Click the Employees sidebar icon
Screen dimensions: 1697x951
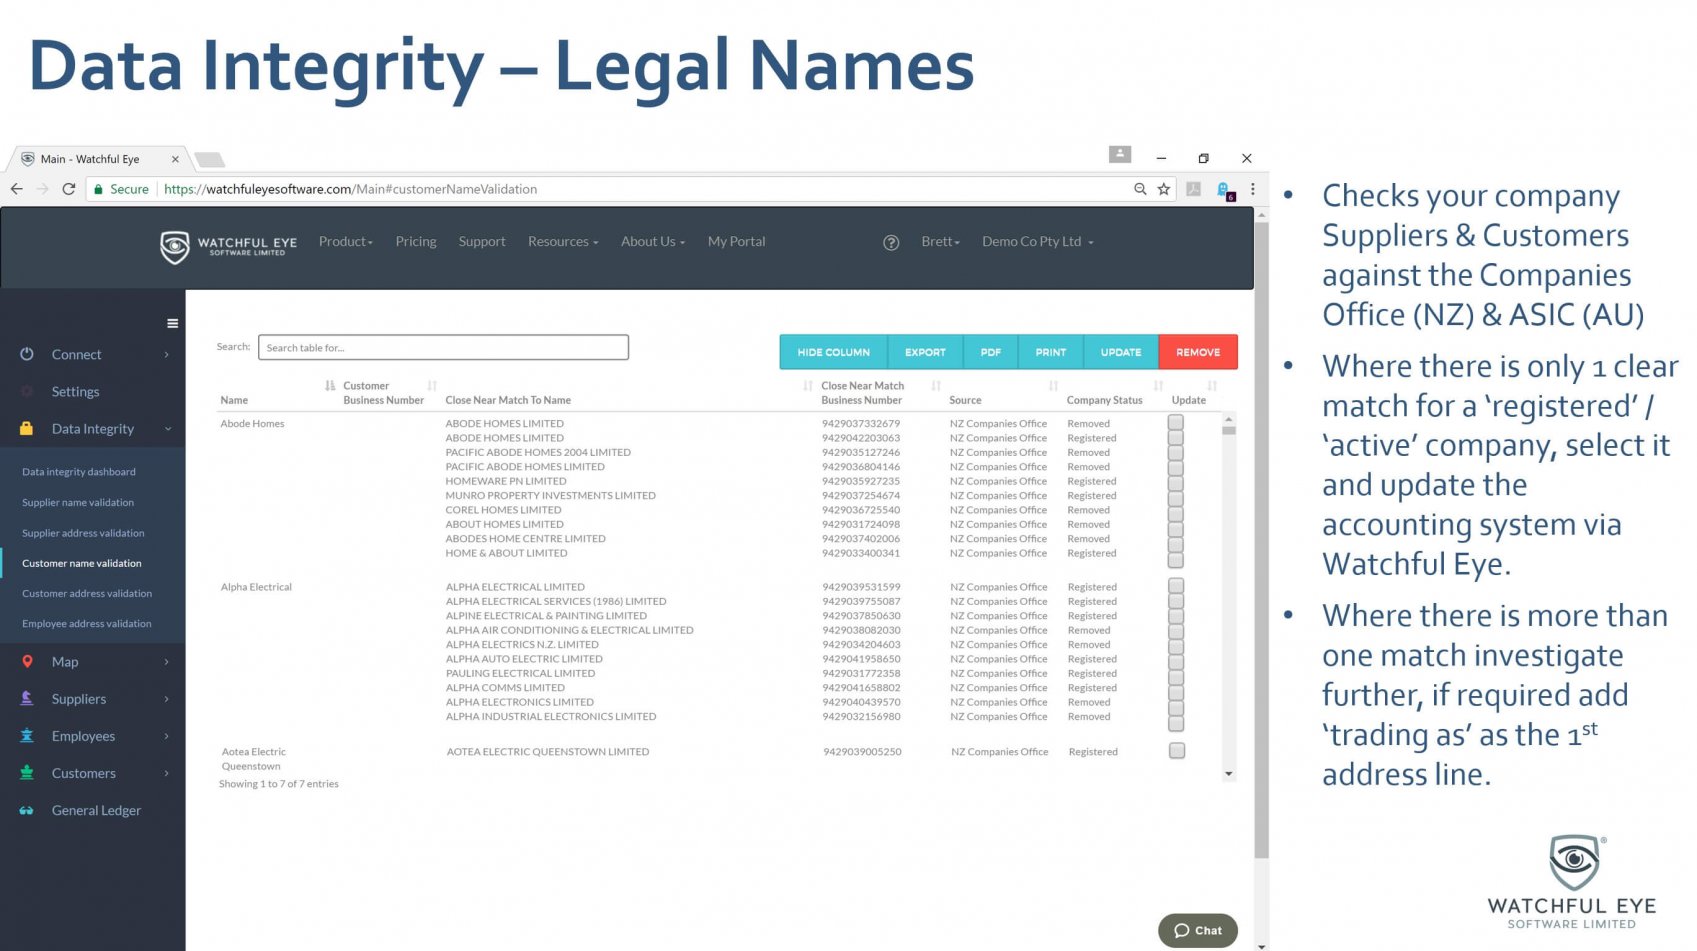pyautogui.click(x=27, y=735)
